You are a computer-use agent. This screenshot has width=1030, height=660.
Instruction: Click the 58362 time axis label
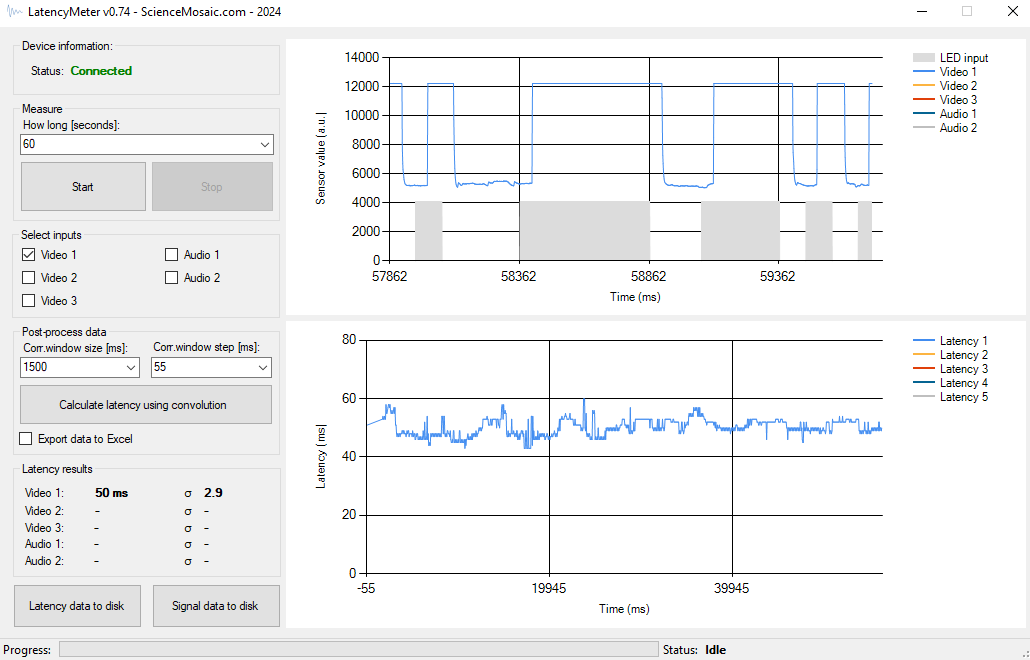(519, 276)
